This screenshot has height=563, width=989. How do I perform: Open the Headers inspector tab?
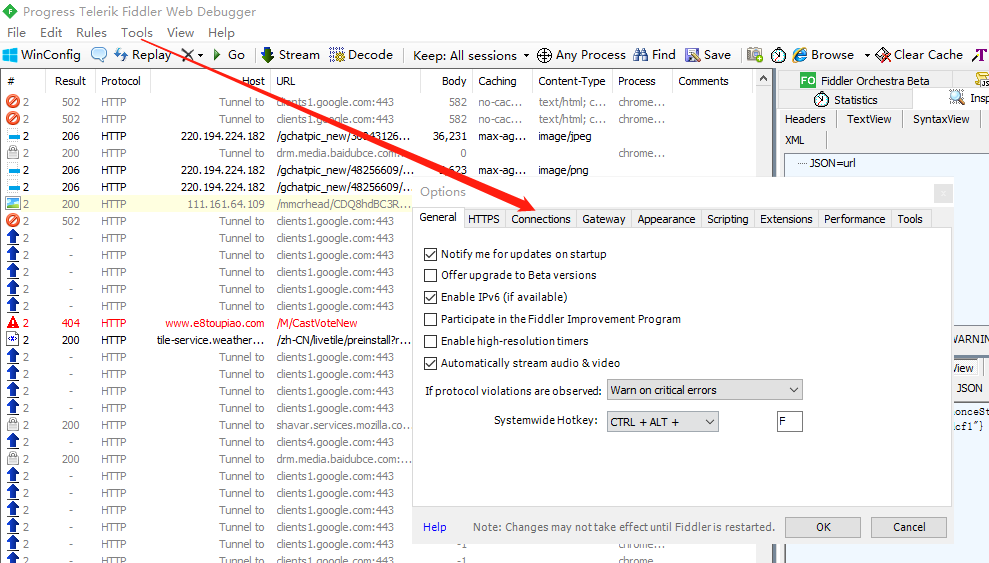tap(805, 119)
